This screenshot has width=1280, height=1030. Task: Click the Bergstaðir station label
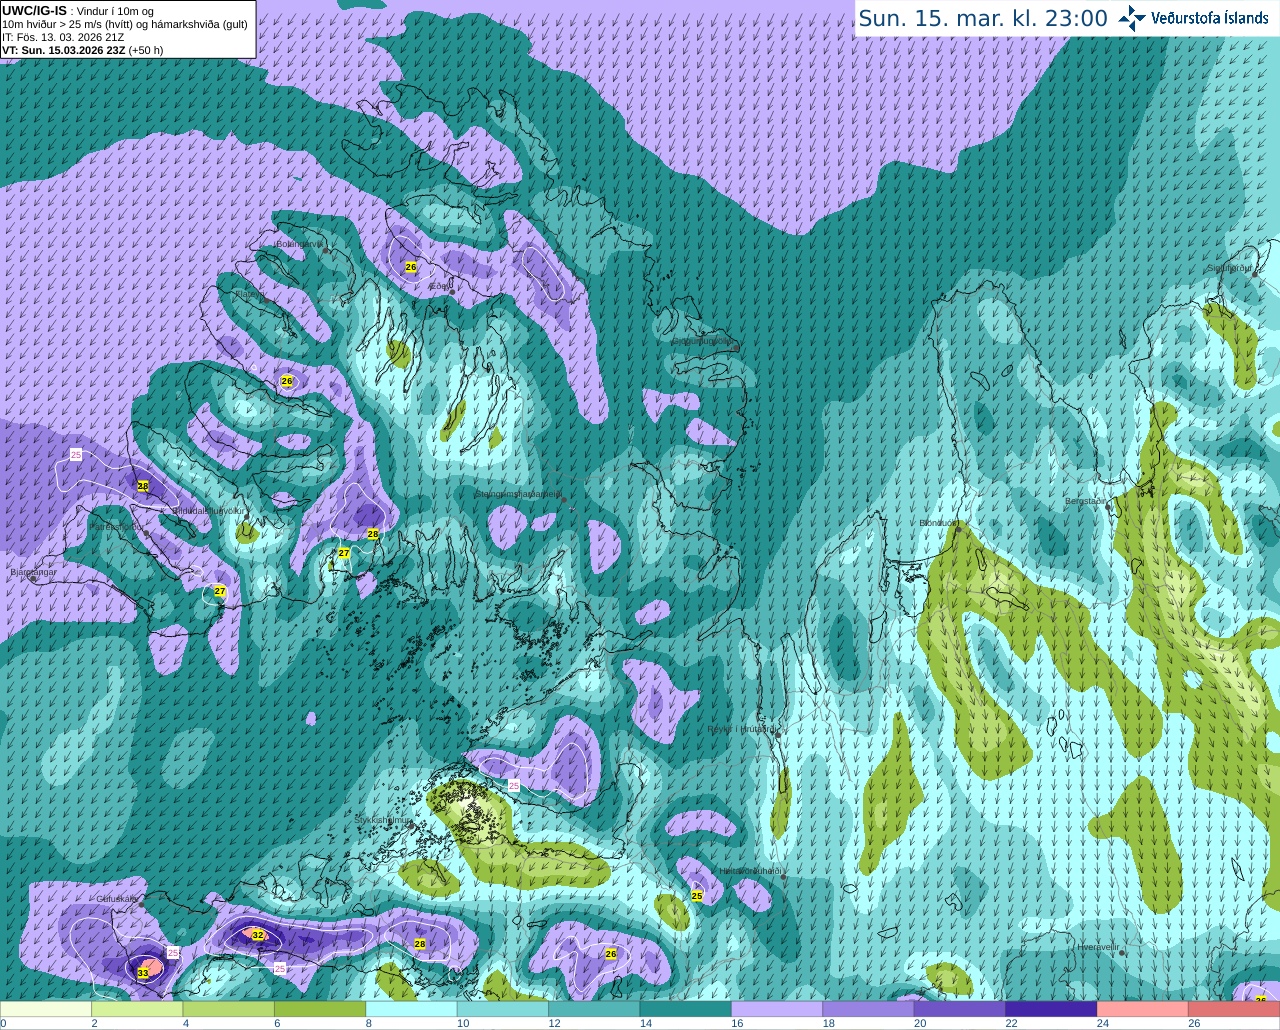pos(1085,500)
